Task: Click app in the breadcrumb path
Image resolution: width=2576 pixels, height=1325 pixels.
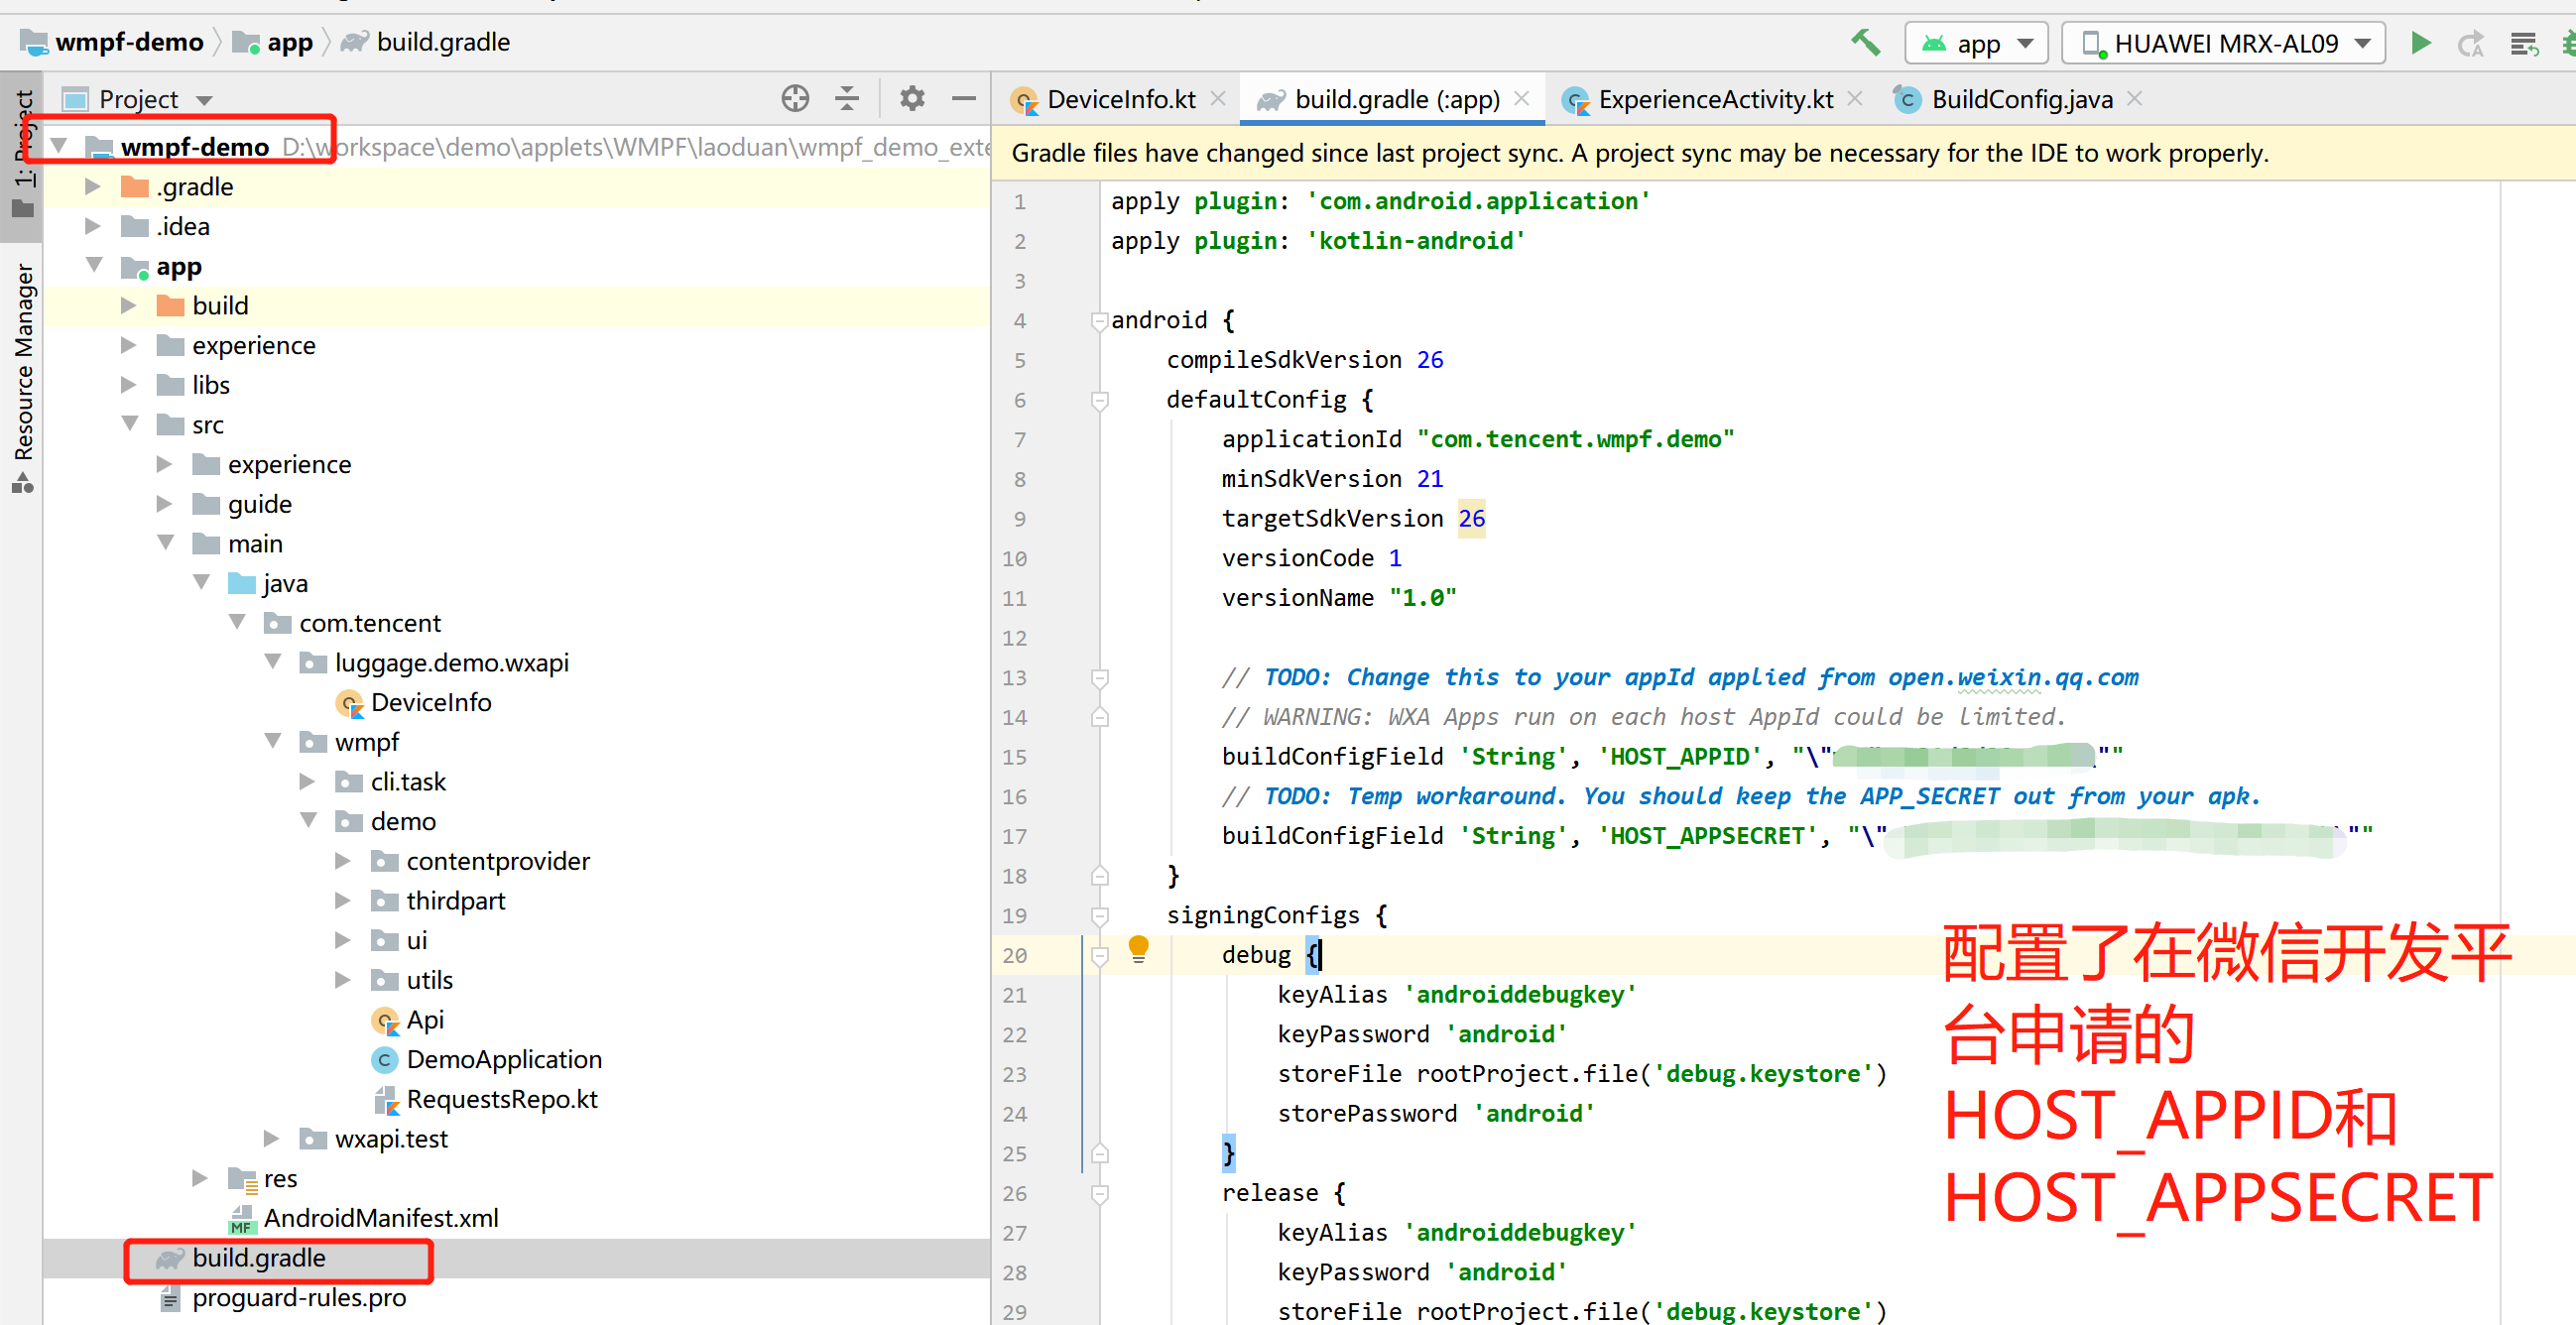Action: point(289,42)
